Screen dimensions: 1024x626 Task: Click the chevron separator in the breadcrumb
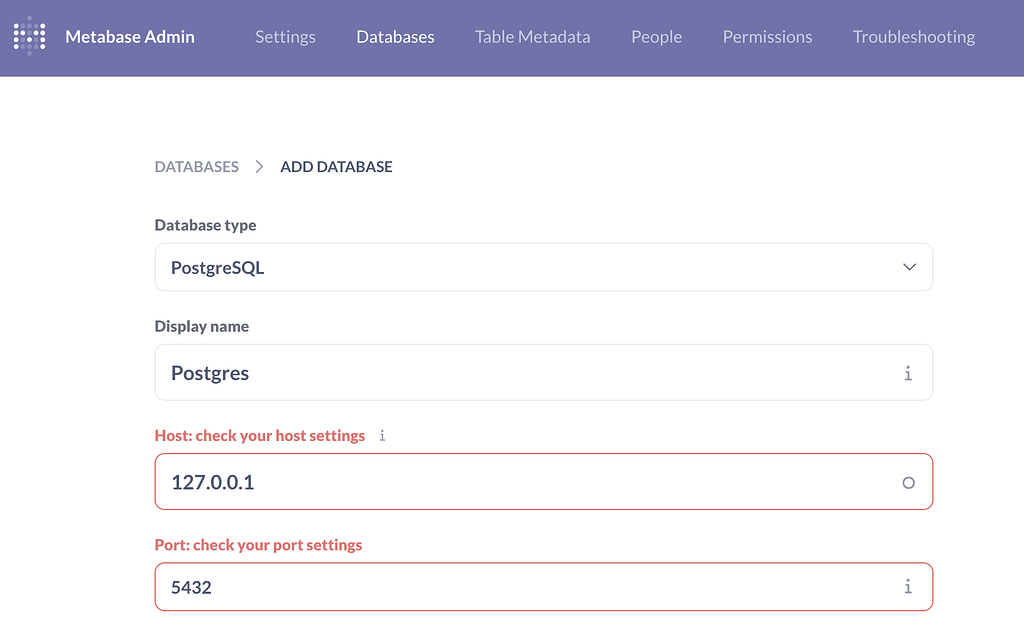coord(257,166)
